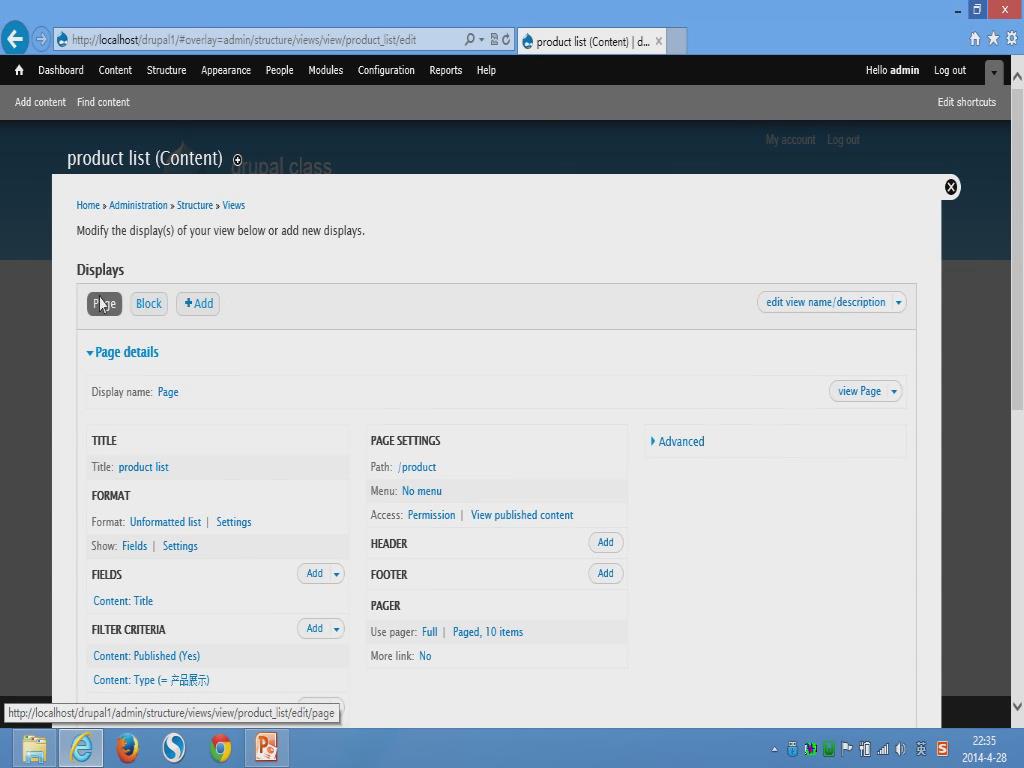The height and width of the screenshot is (768, 1024).
Task: Click the volume speaker tray icon
Action: click(x=901, y=749)
